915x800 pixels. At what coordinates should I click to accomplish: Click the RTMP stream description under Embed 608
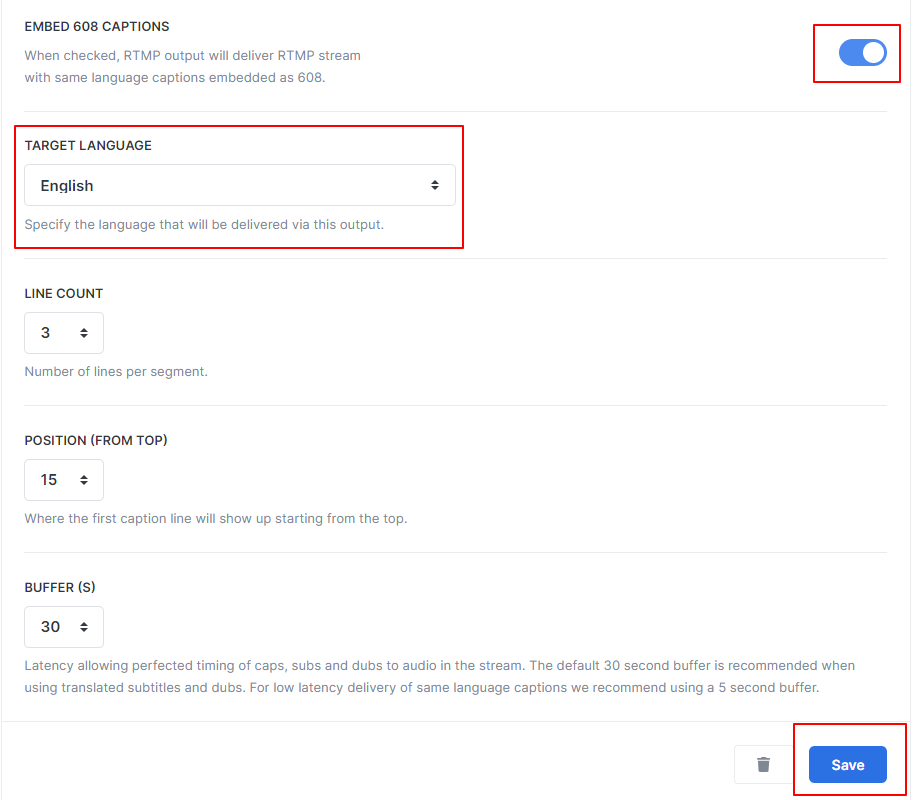coord(193,67)
